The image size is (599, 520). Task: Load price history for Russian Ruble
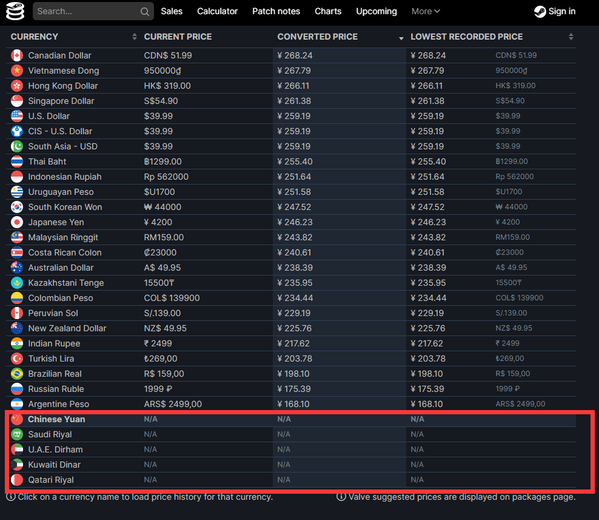[x=56, y=389]
